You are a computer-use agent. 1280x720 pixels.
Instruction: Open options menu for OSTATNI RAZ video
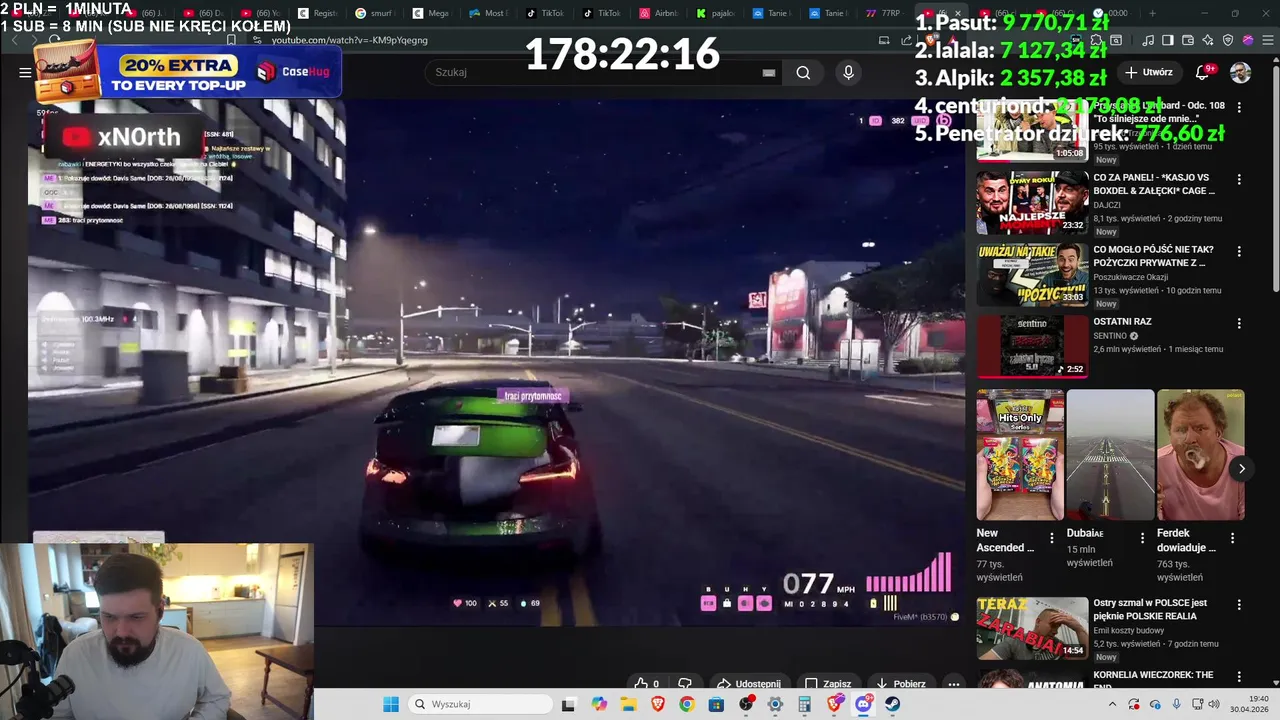pyautogui.click(x=1239, y=323)
